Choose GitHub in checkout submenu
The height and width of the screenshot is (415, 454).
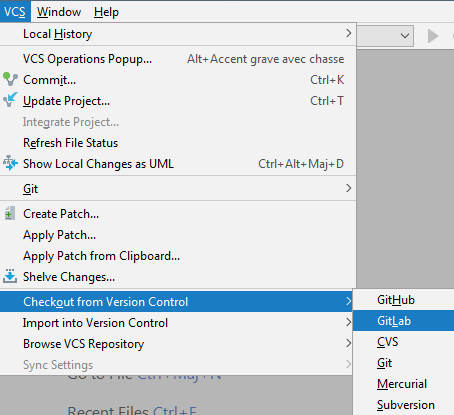point(404,300)
